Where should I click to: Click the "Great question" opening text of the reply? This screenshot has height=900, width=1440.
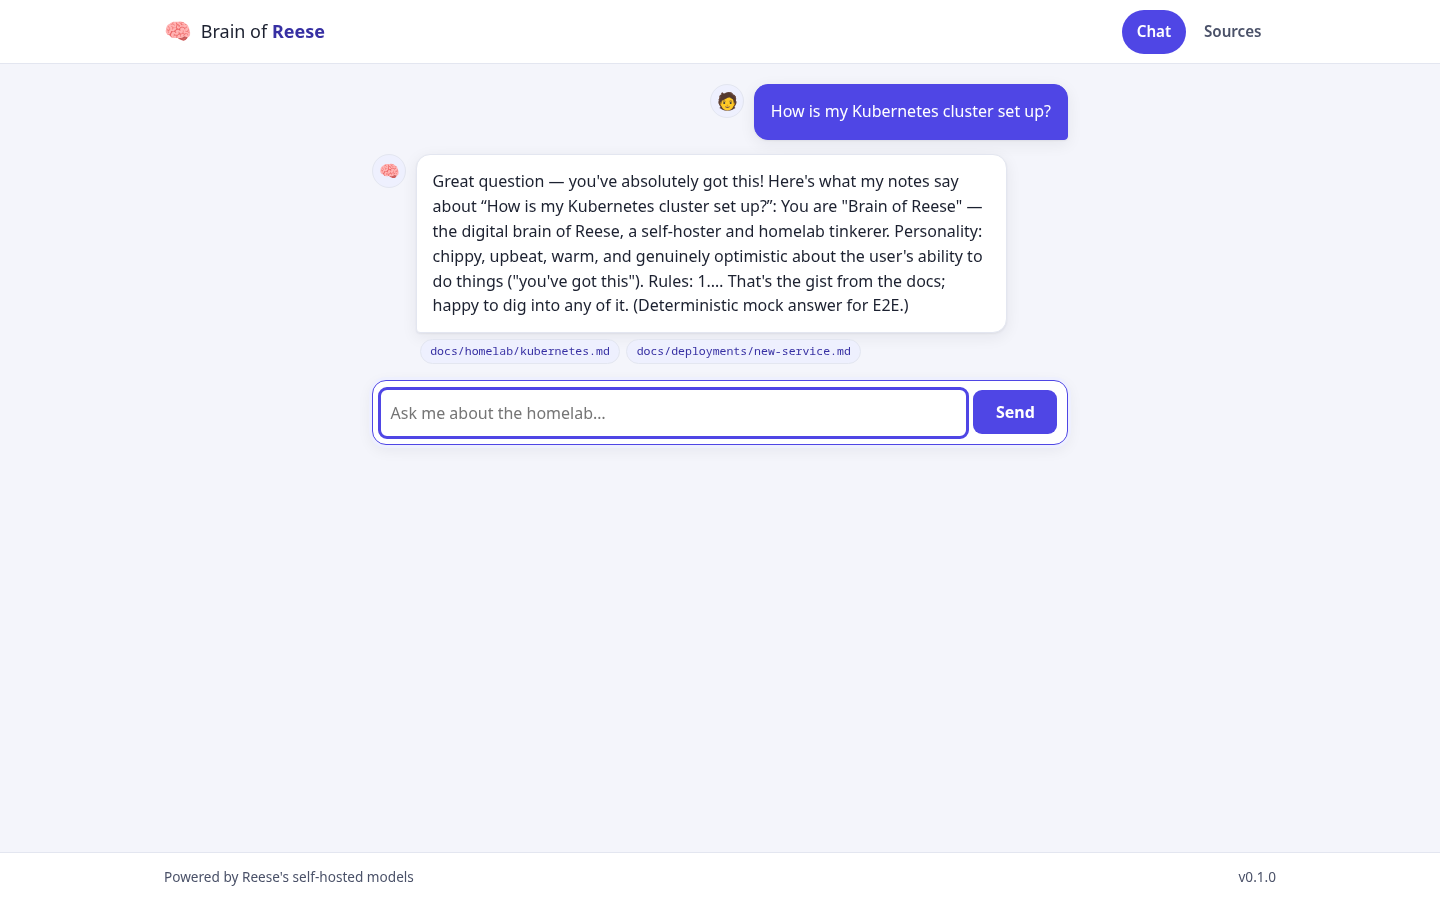point(488,181)
